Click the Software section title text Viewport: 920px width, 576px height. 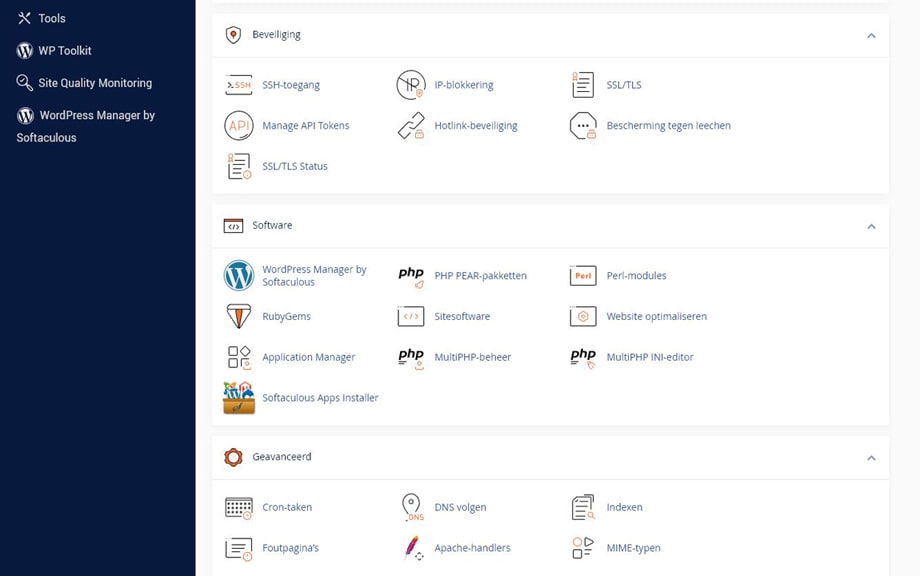pyautogui.click(x=272, y=225)
